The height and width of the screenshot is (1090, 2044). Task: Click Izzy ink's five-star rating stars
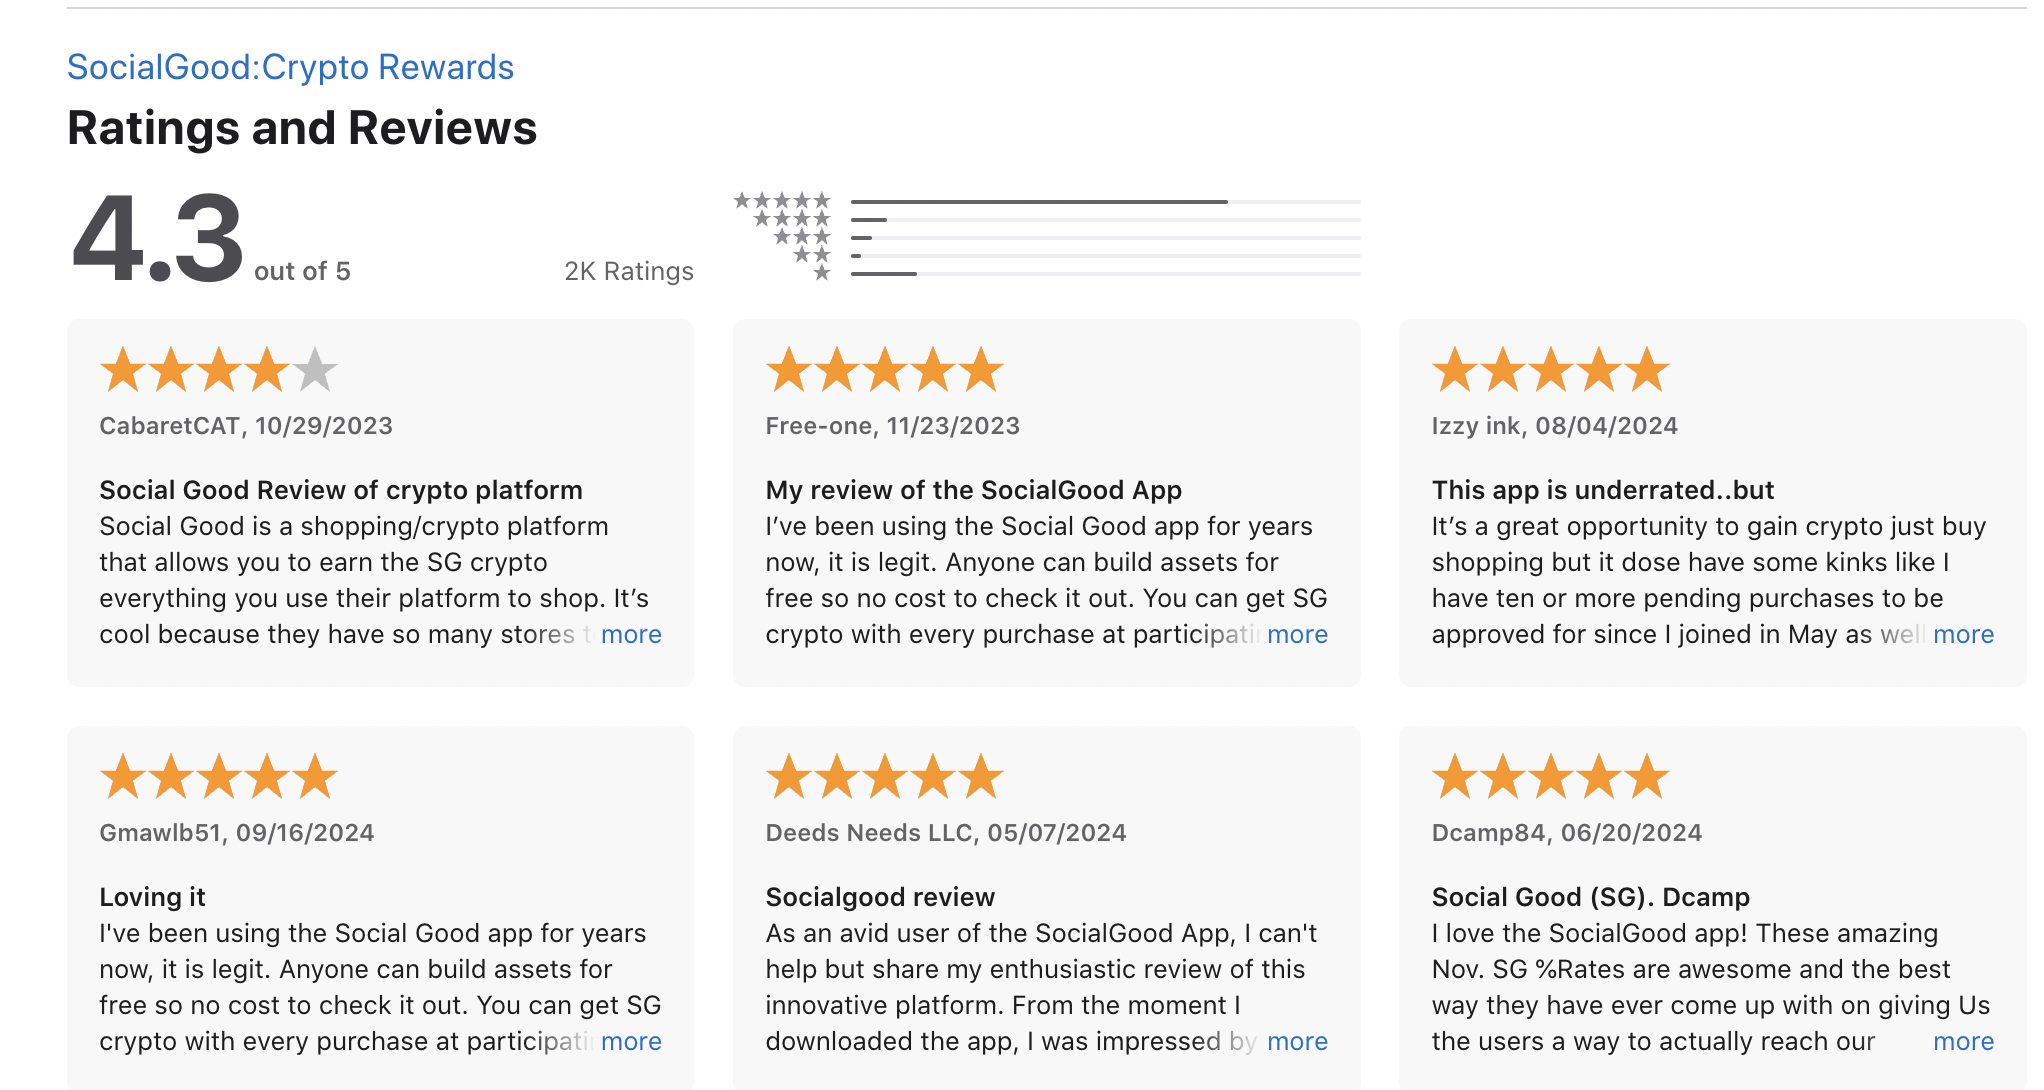click(1551, 370)
